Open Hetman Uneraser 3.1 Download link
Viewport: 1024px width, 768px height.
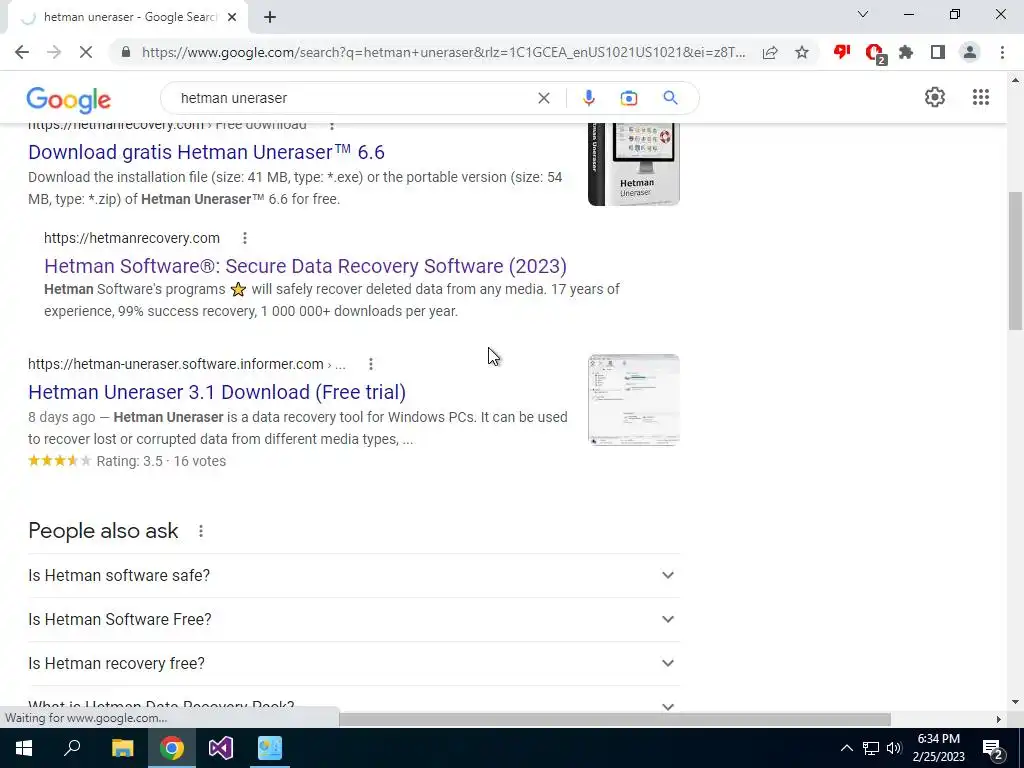pos(217,392)
